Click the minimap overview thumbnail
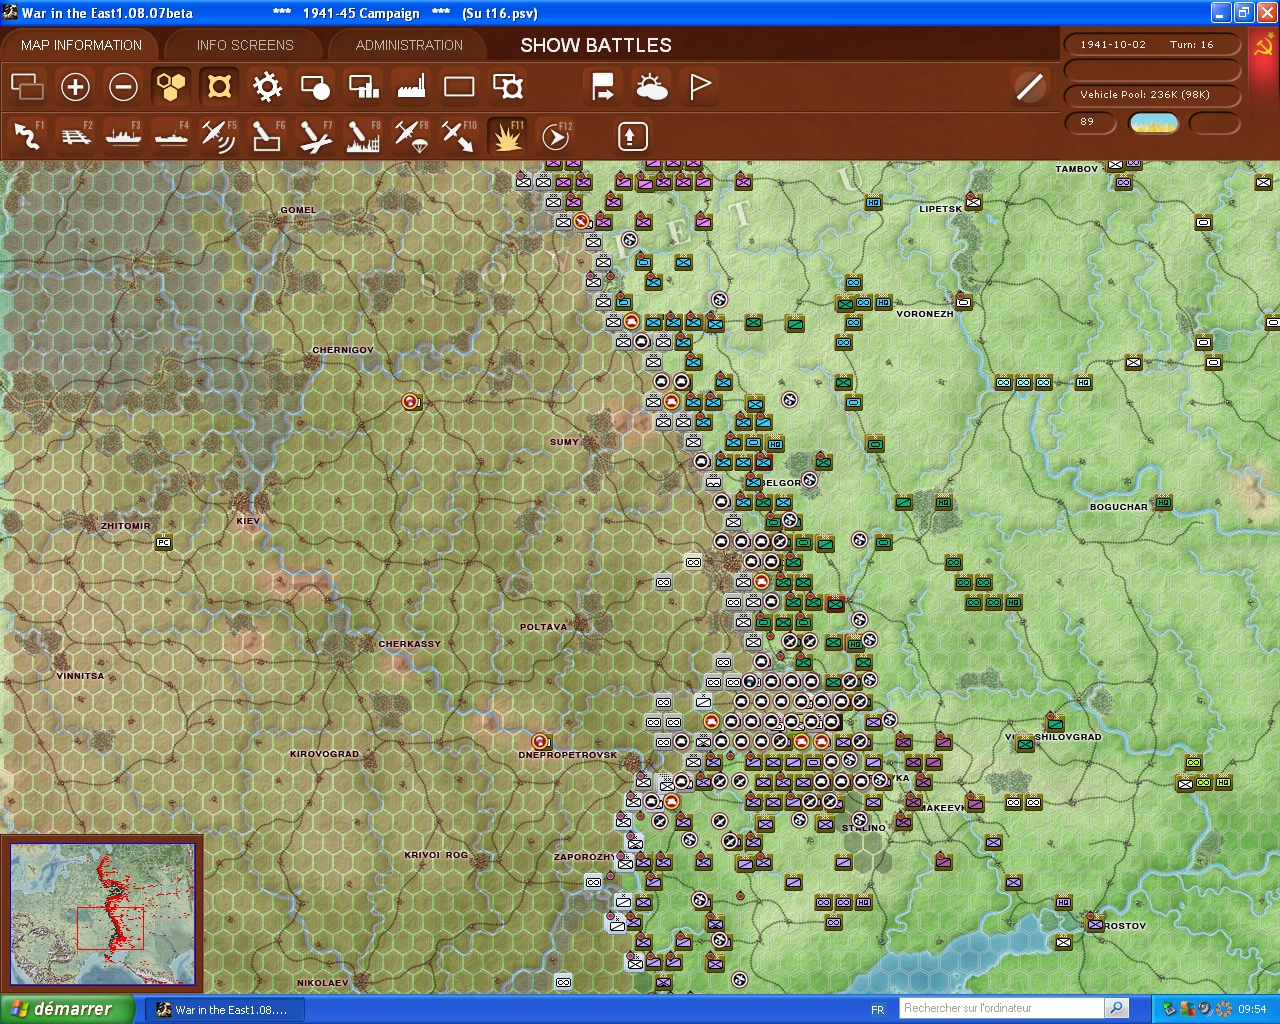This screenshot has width=1280, height=1024. tap(102, 914)
